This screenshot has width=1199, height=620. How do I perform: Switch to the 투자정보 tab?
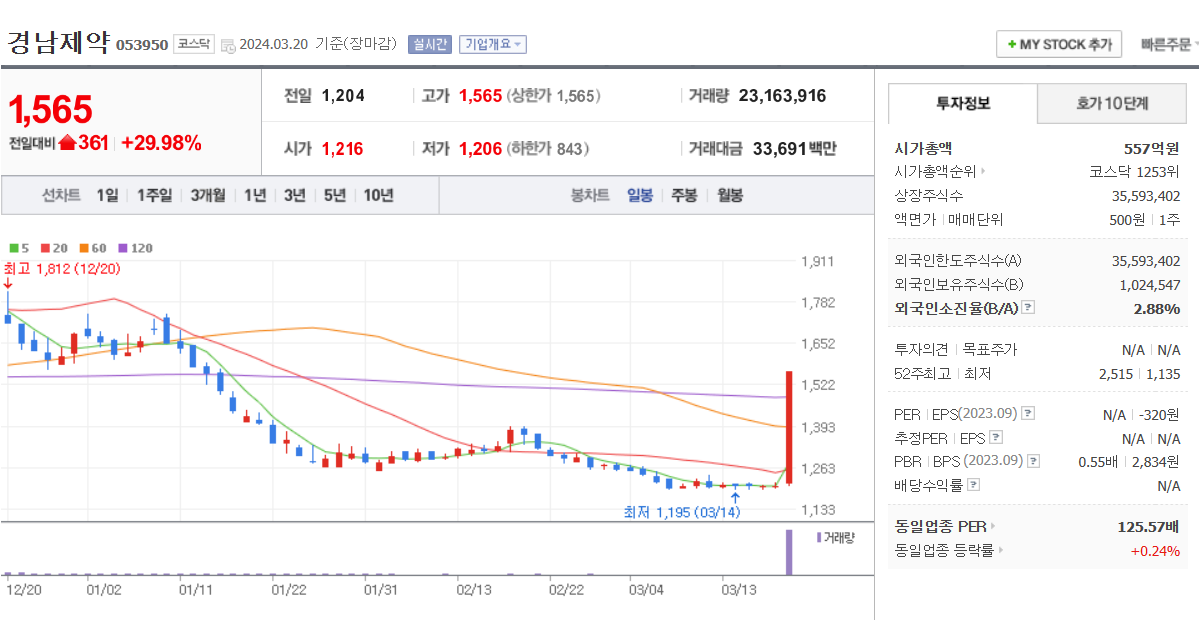(x=963, y=103)
